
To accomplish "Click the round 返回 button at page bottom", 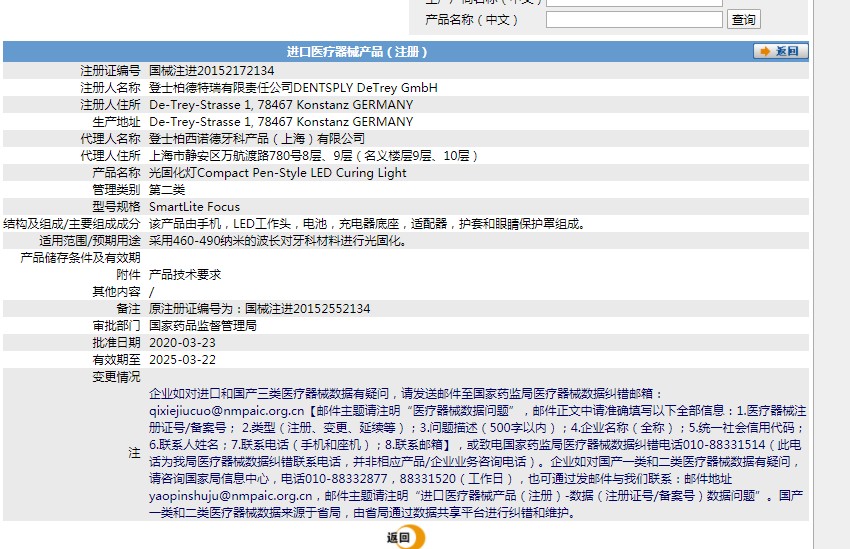I will (405, 537).
